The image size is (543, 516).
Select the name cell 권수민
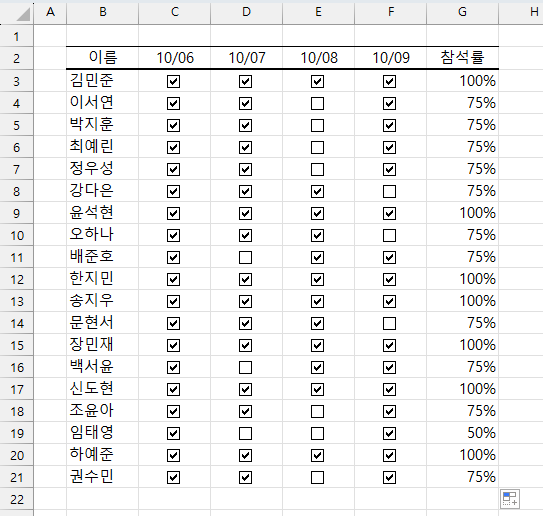click(103, 477)
